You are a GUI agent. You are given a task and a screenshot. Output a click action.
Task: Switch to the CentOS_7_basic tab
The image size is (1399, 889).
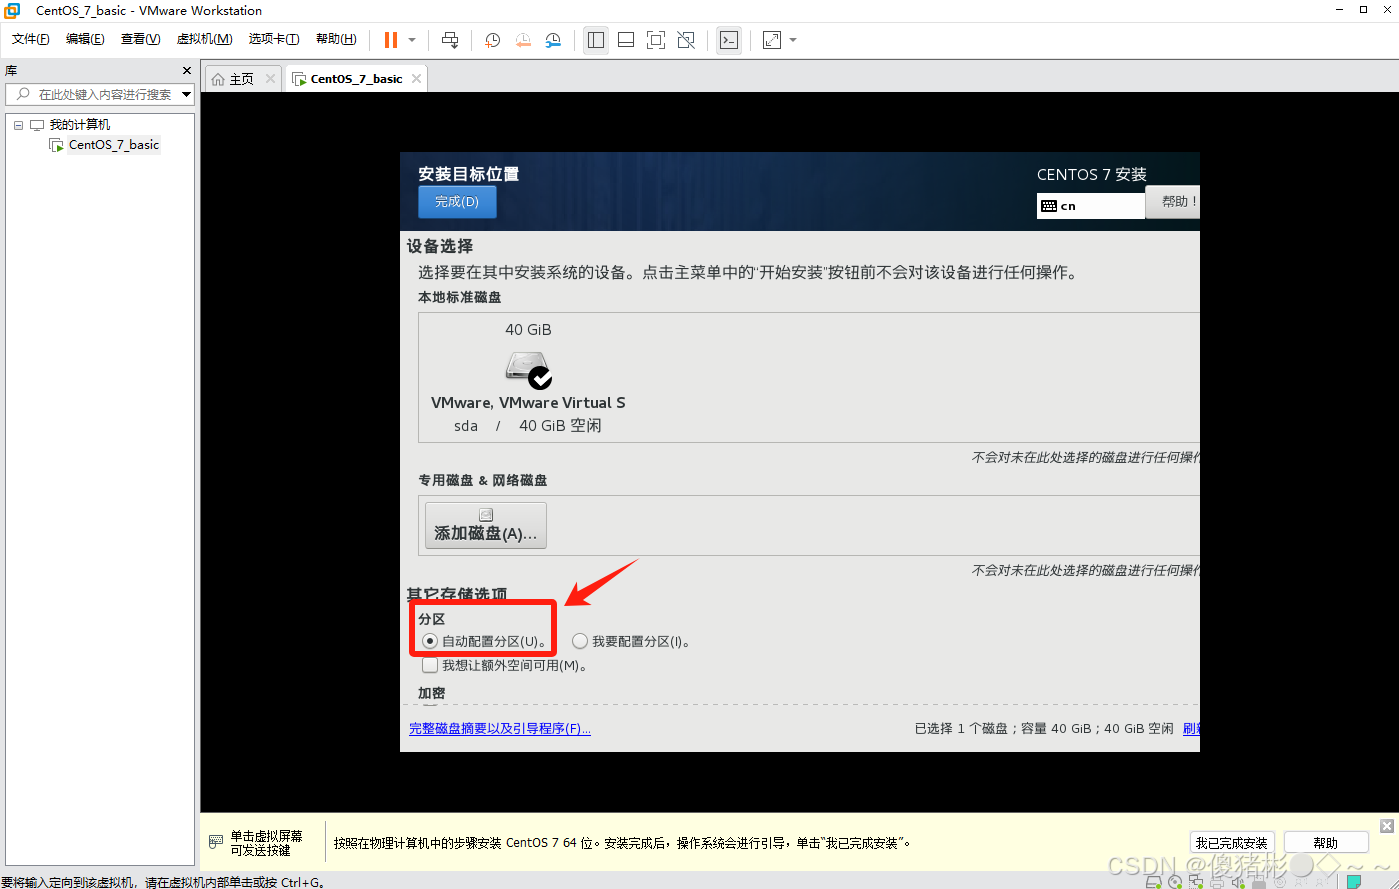[x=356, y=79]
